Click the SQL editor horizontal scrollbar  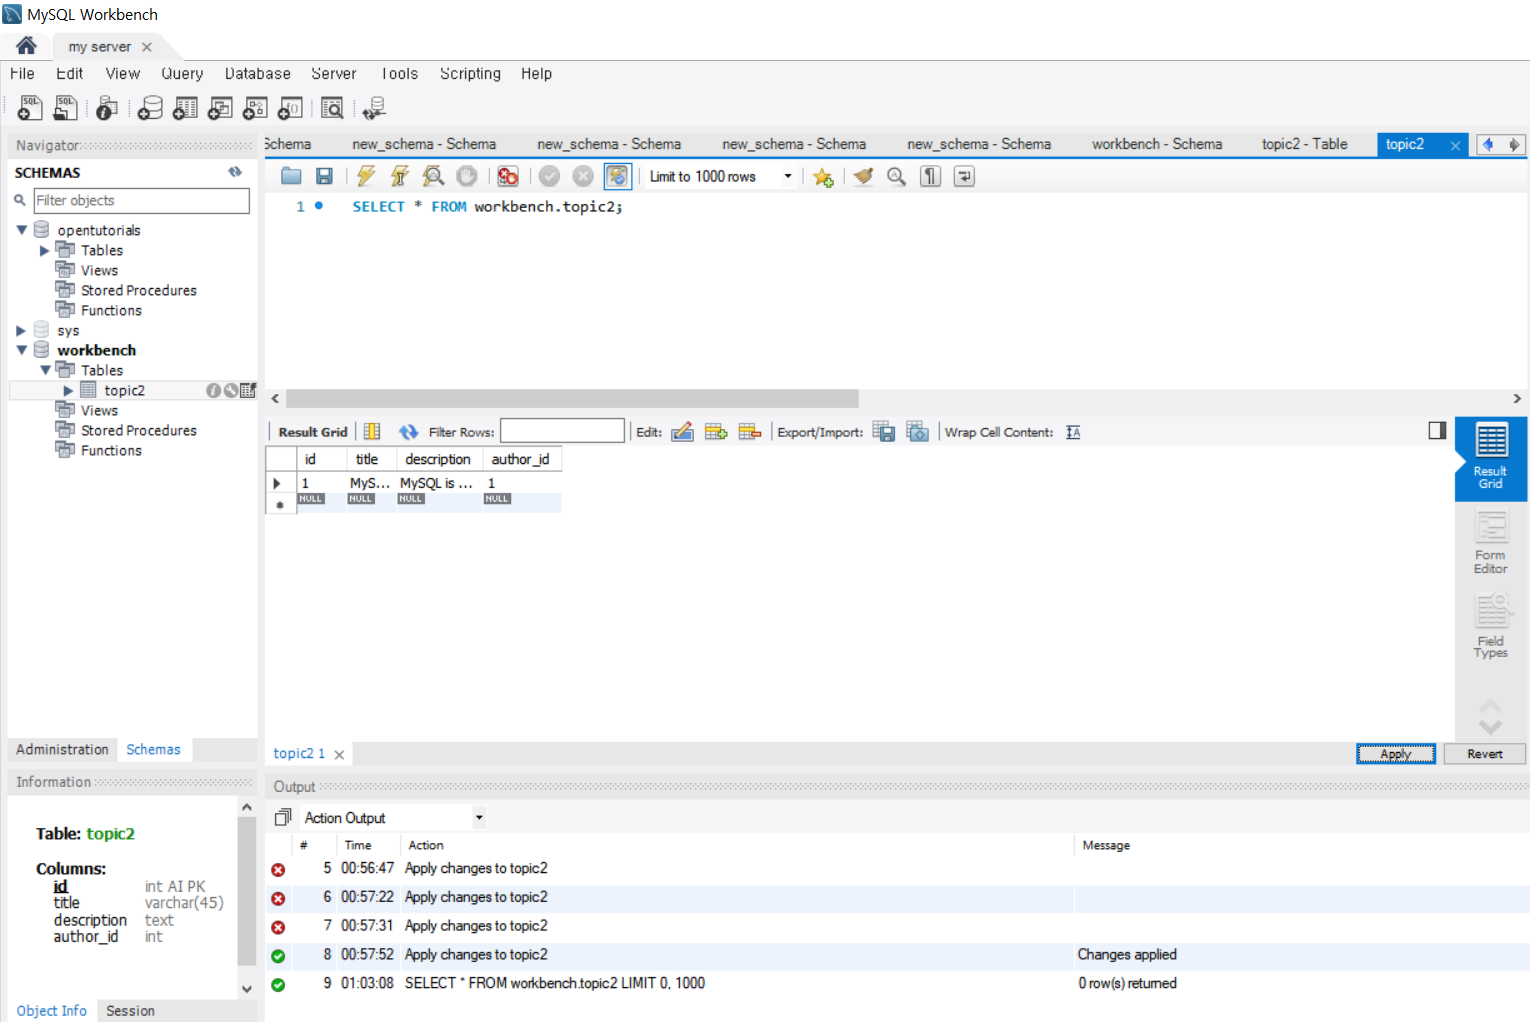pyautogui.click(x=572, y=398)
